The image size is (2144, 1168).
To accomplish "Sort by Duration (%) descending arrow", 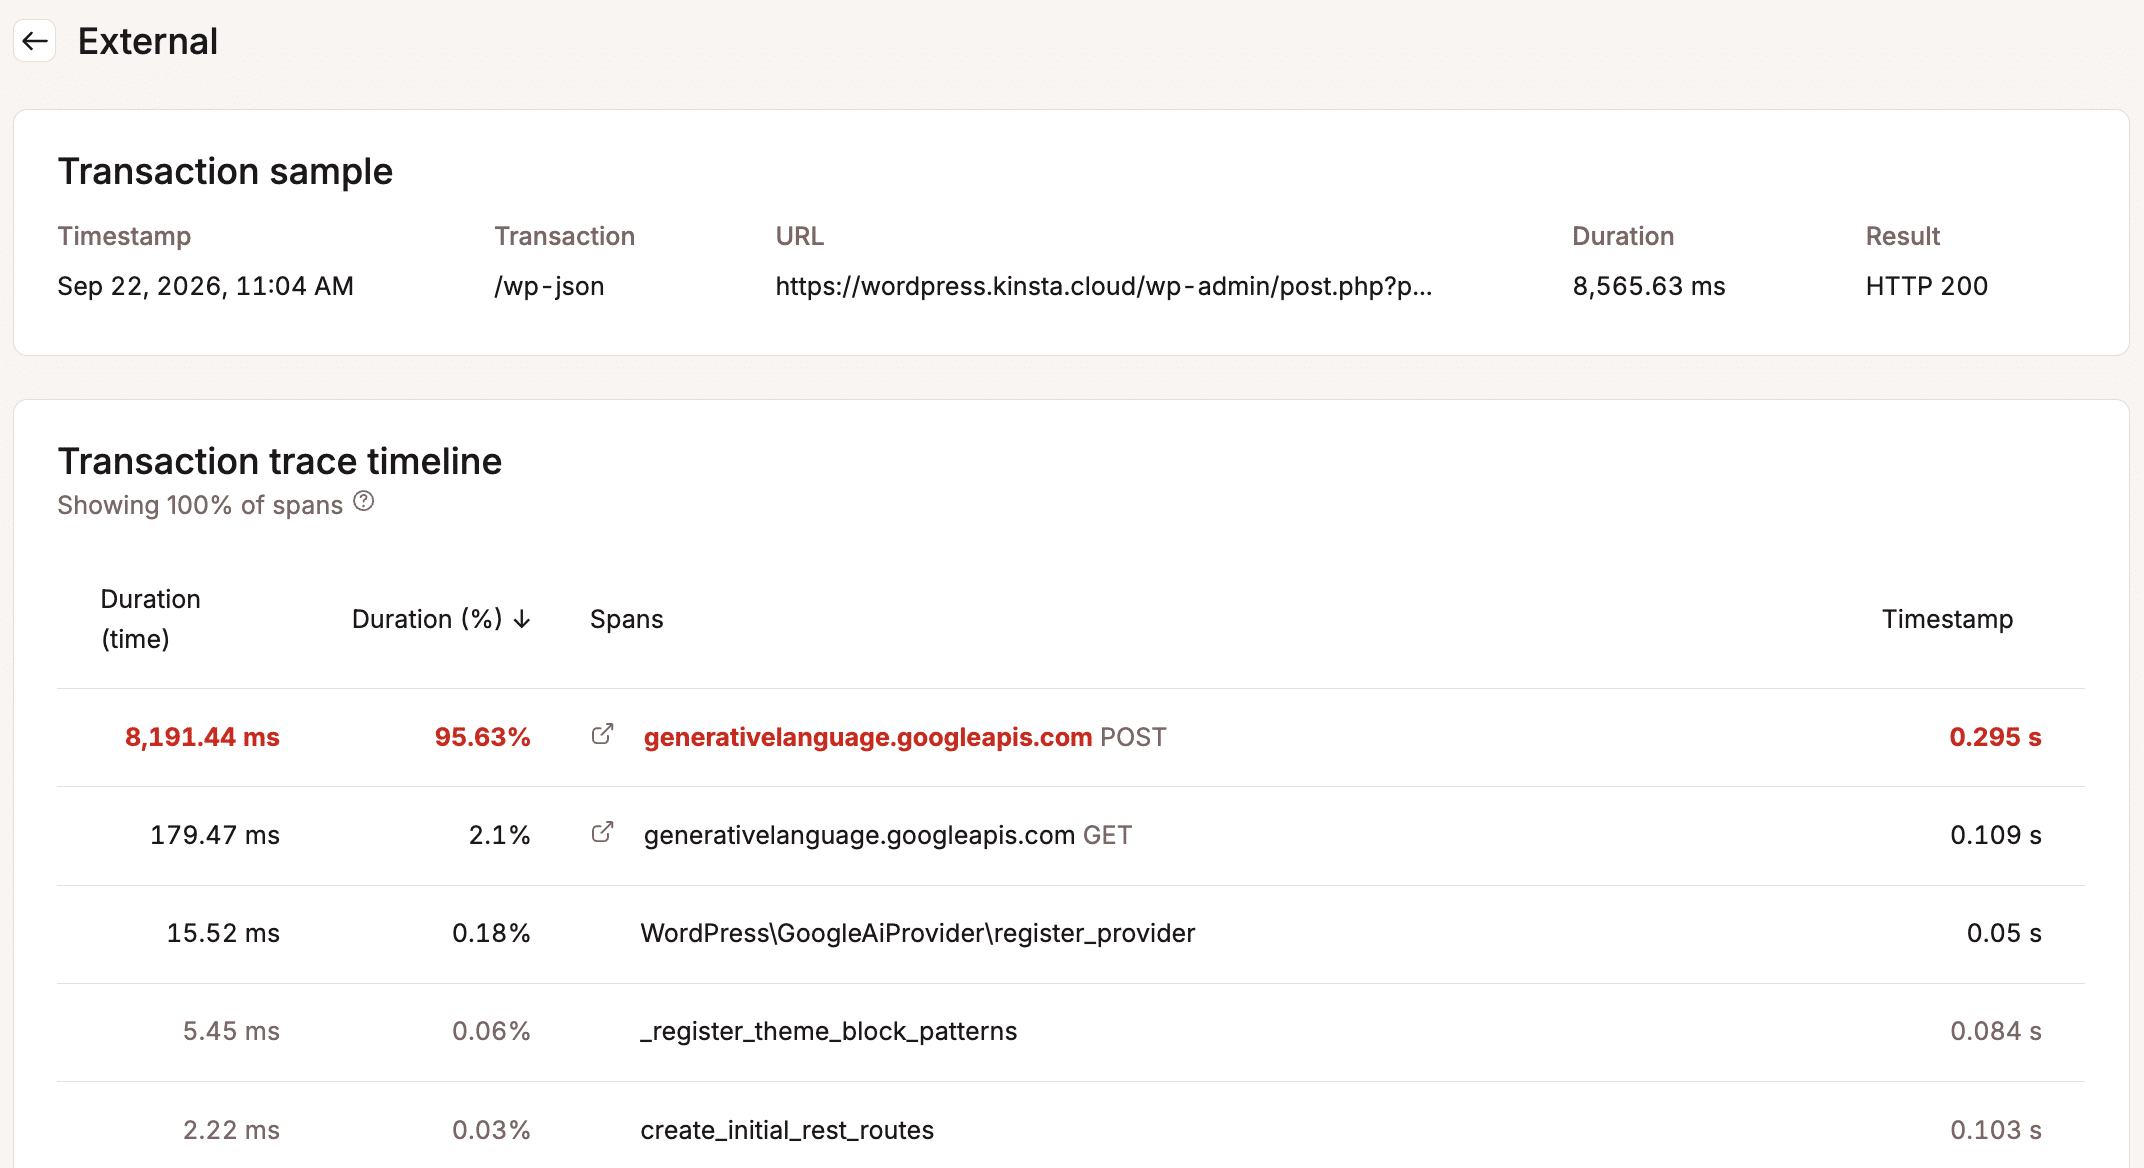I will coord(522,620).
